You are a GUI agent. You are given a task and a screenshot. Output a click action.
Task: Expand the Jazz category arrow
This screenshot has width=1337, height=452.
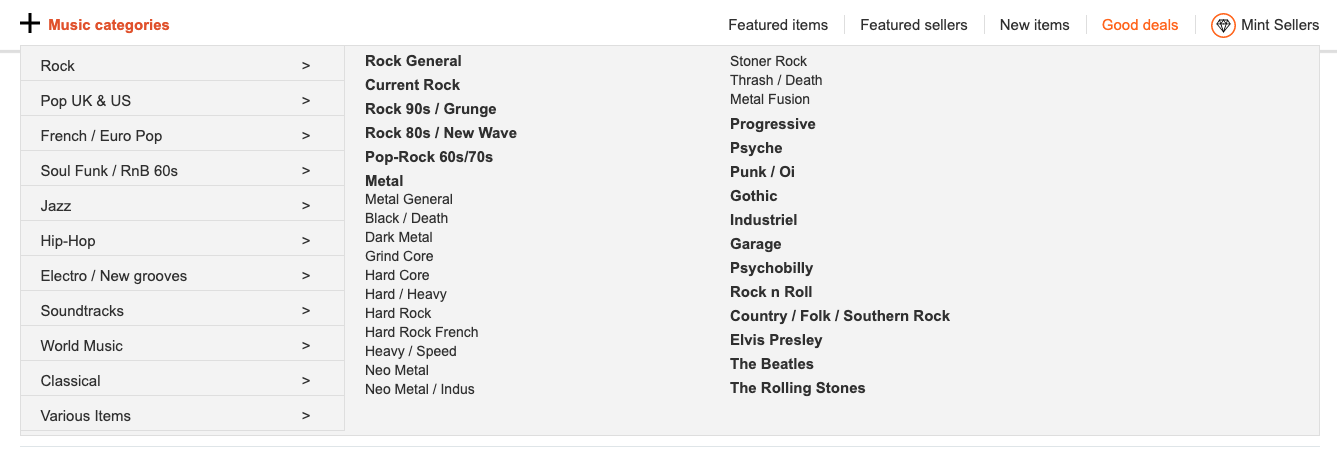point(306,206)
